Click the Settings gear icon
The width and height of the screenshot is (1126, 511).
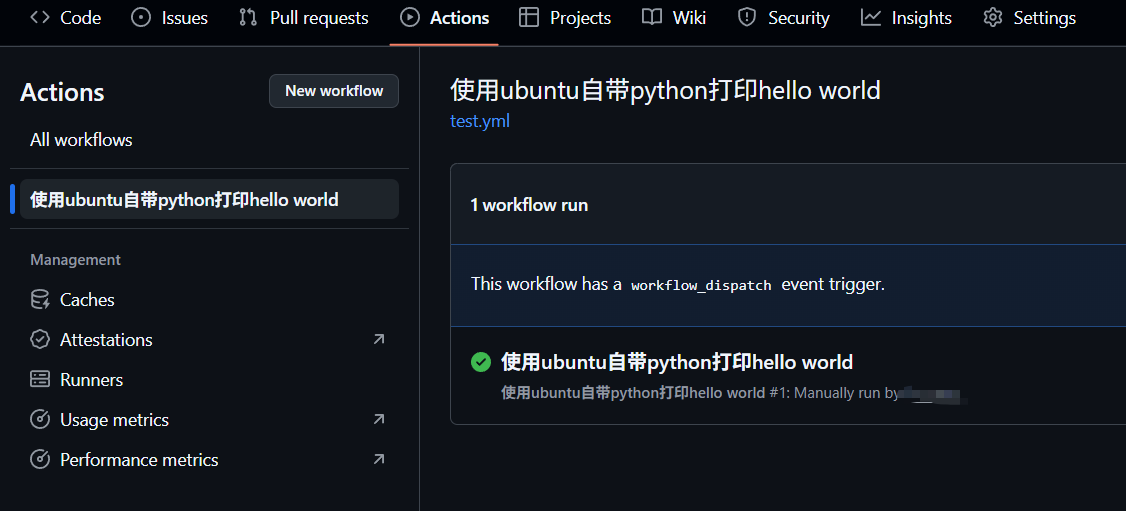[992, 18]
